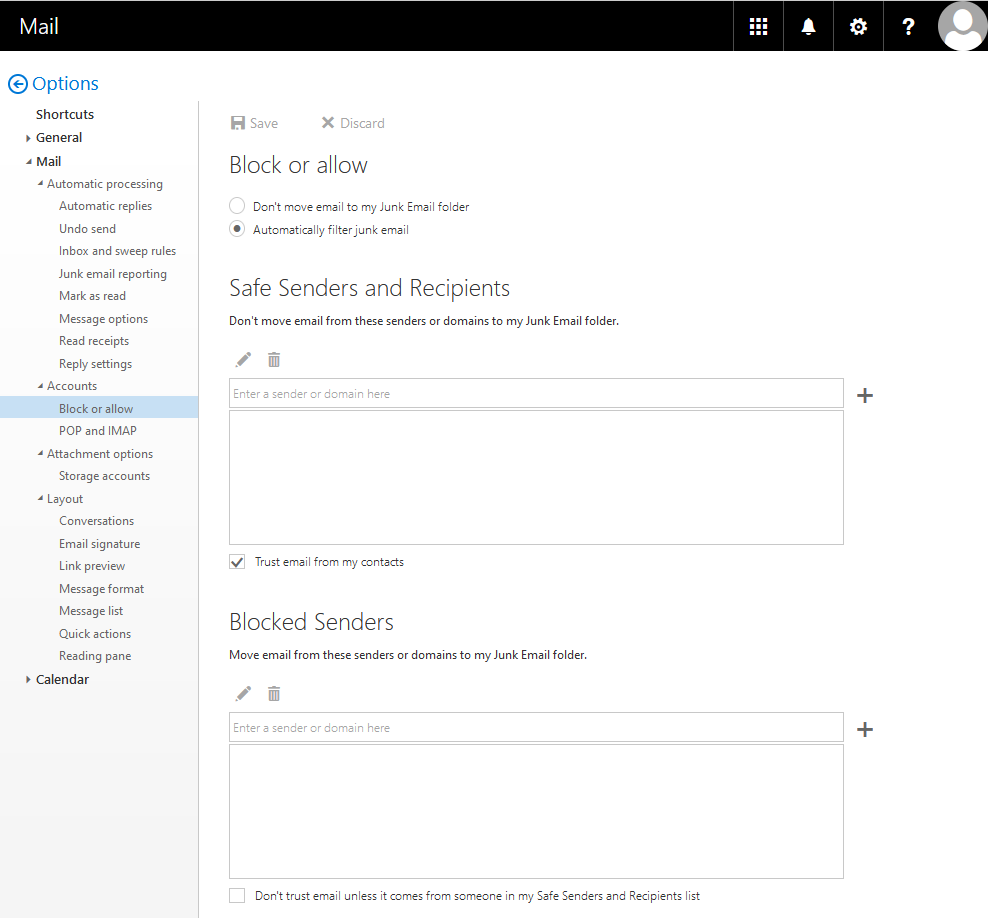Open the app launcher grid icon

pos(758,27)
